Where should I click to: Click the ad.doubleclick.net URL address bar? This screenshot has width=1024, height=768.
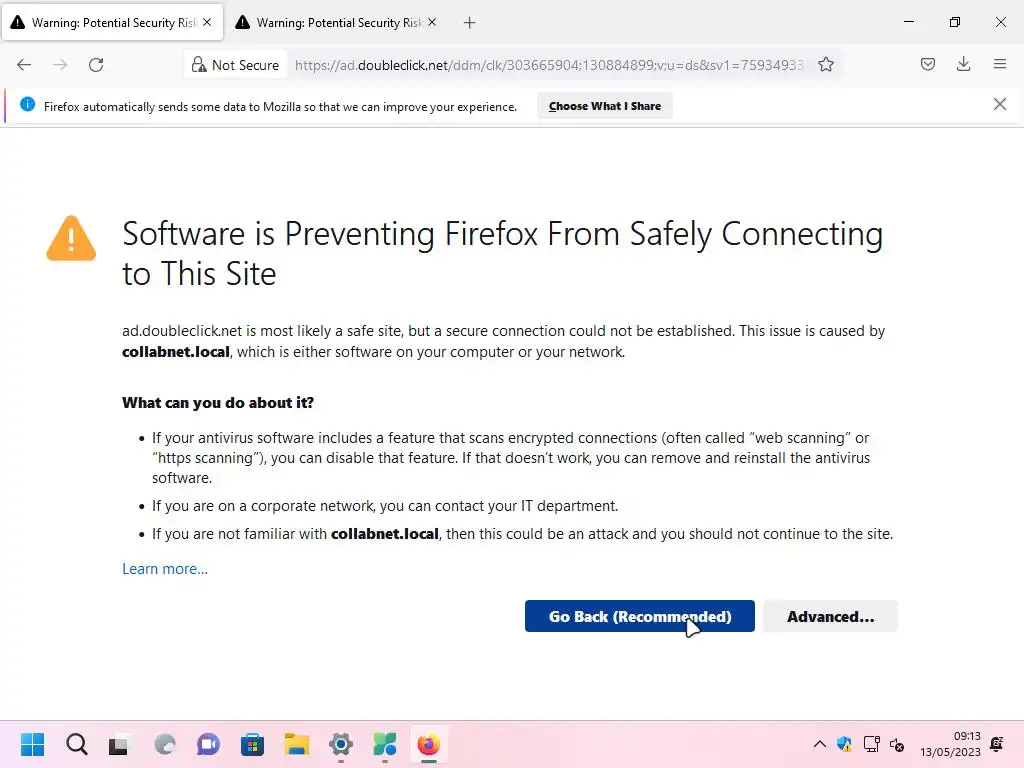(x=548, y=65)
